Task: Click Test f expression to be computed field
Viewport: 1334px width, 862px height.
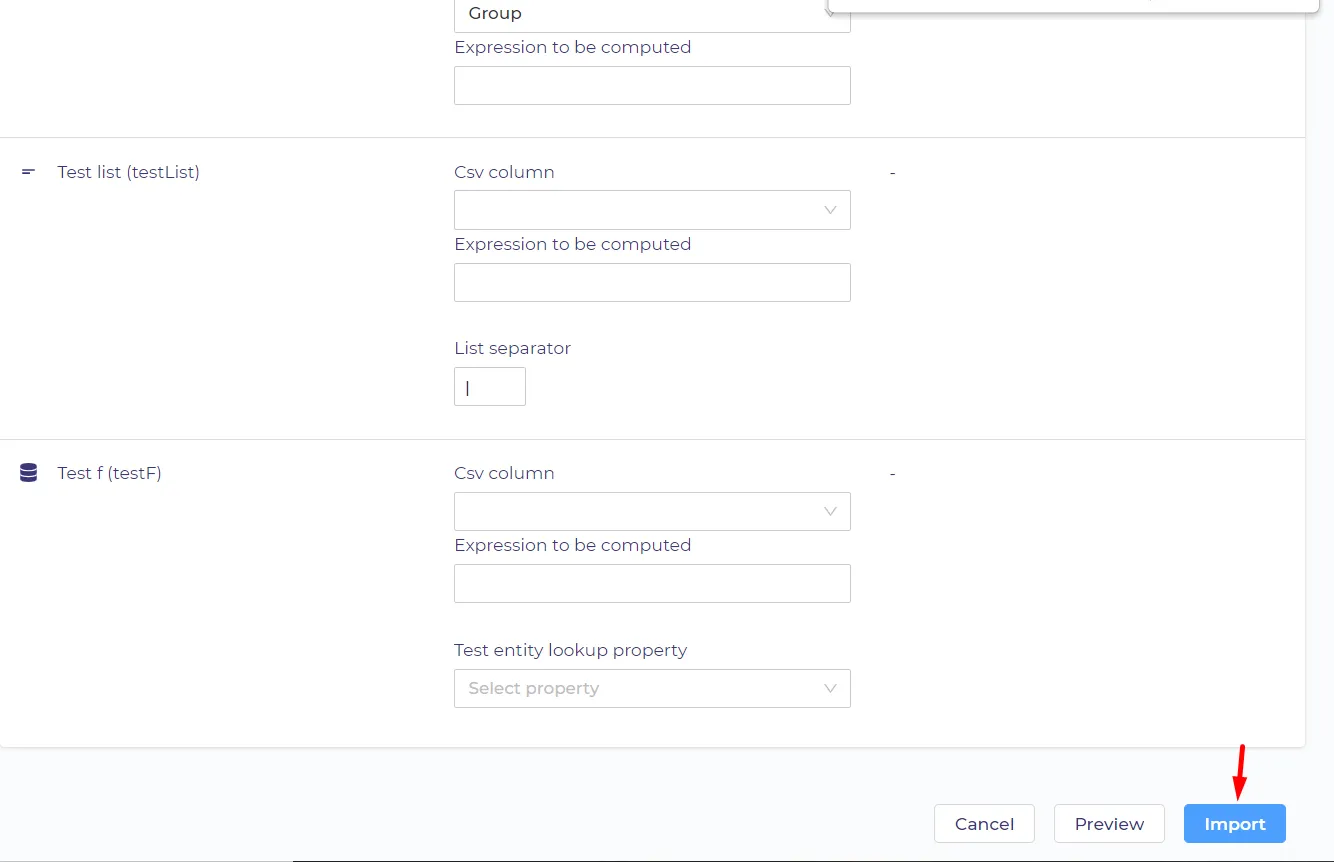Action: click(x=652, y=583)
